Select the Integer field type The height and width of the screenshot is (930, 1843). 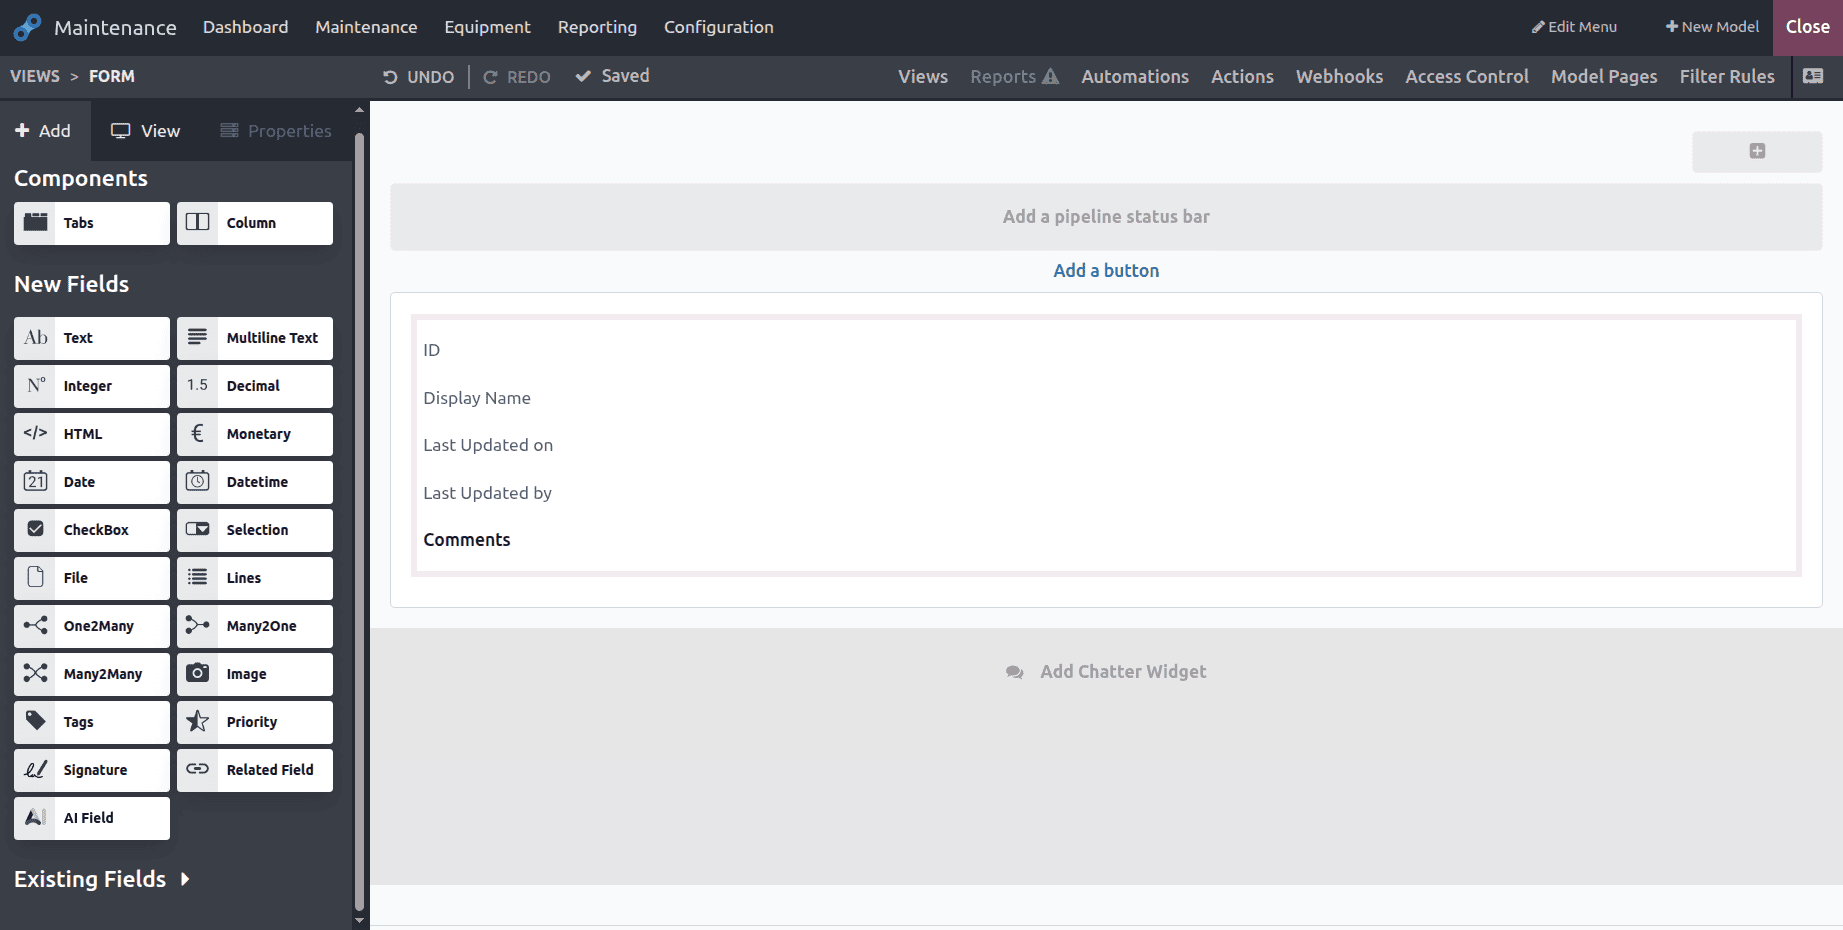point(92,386)
